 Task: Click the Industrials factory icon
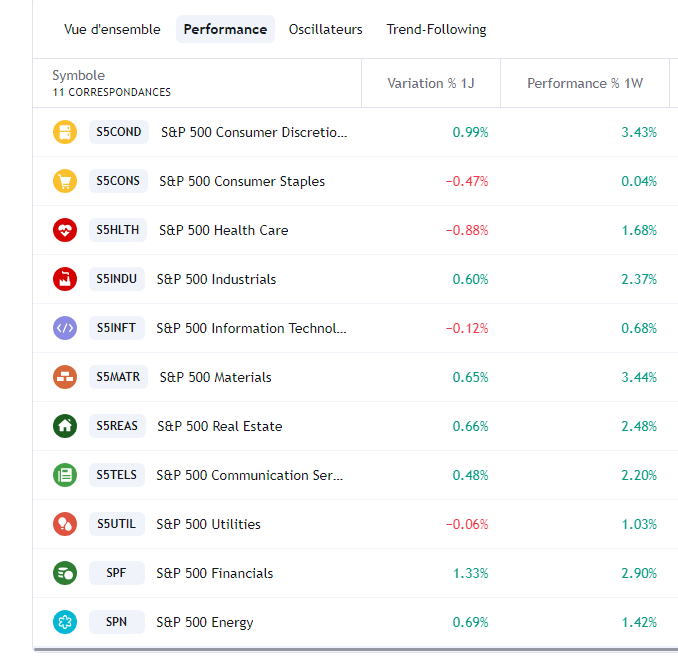pos(64,279)
